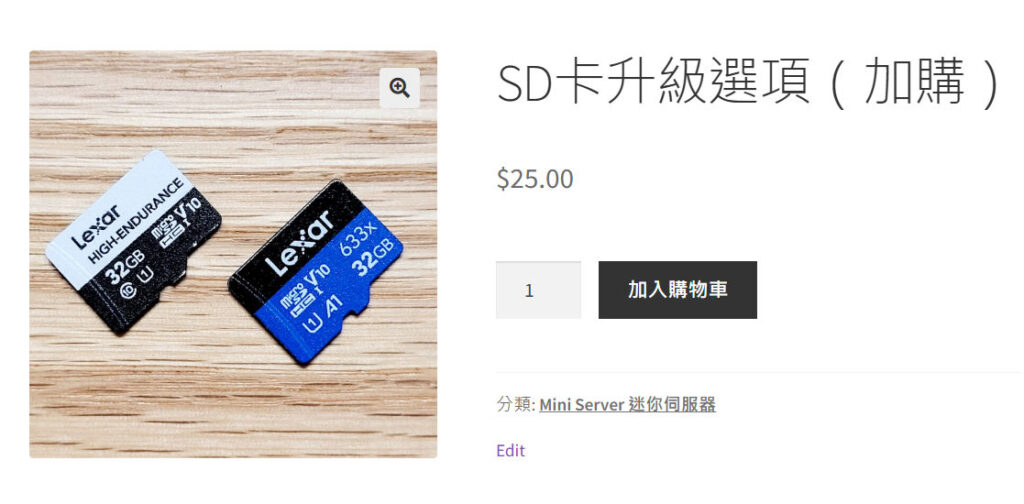Click the microSD HC logo on blue card
1024x504 pixels.
pyautogui.click(x=291, y=298)
